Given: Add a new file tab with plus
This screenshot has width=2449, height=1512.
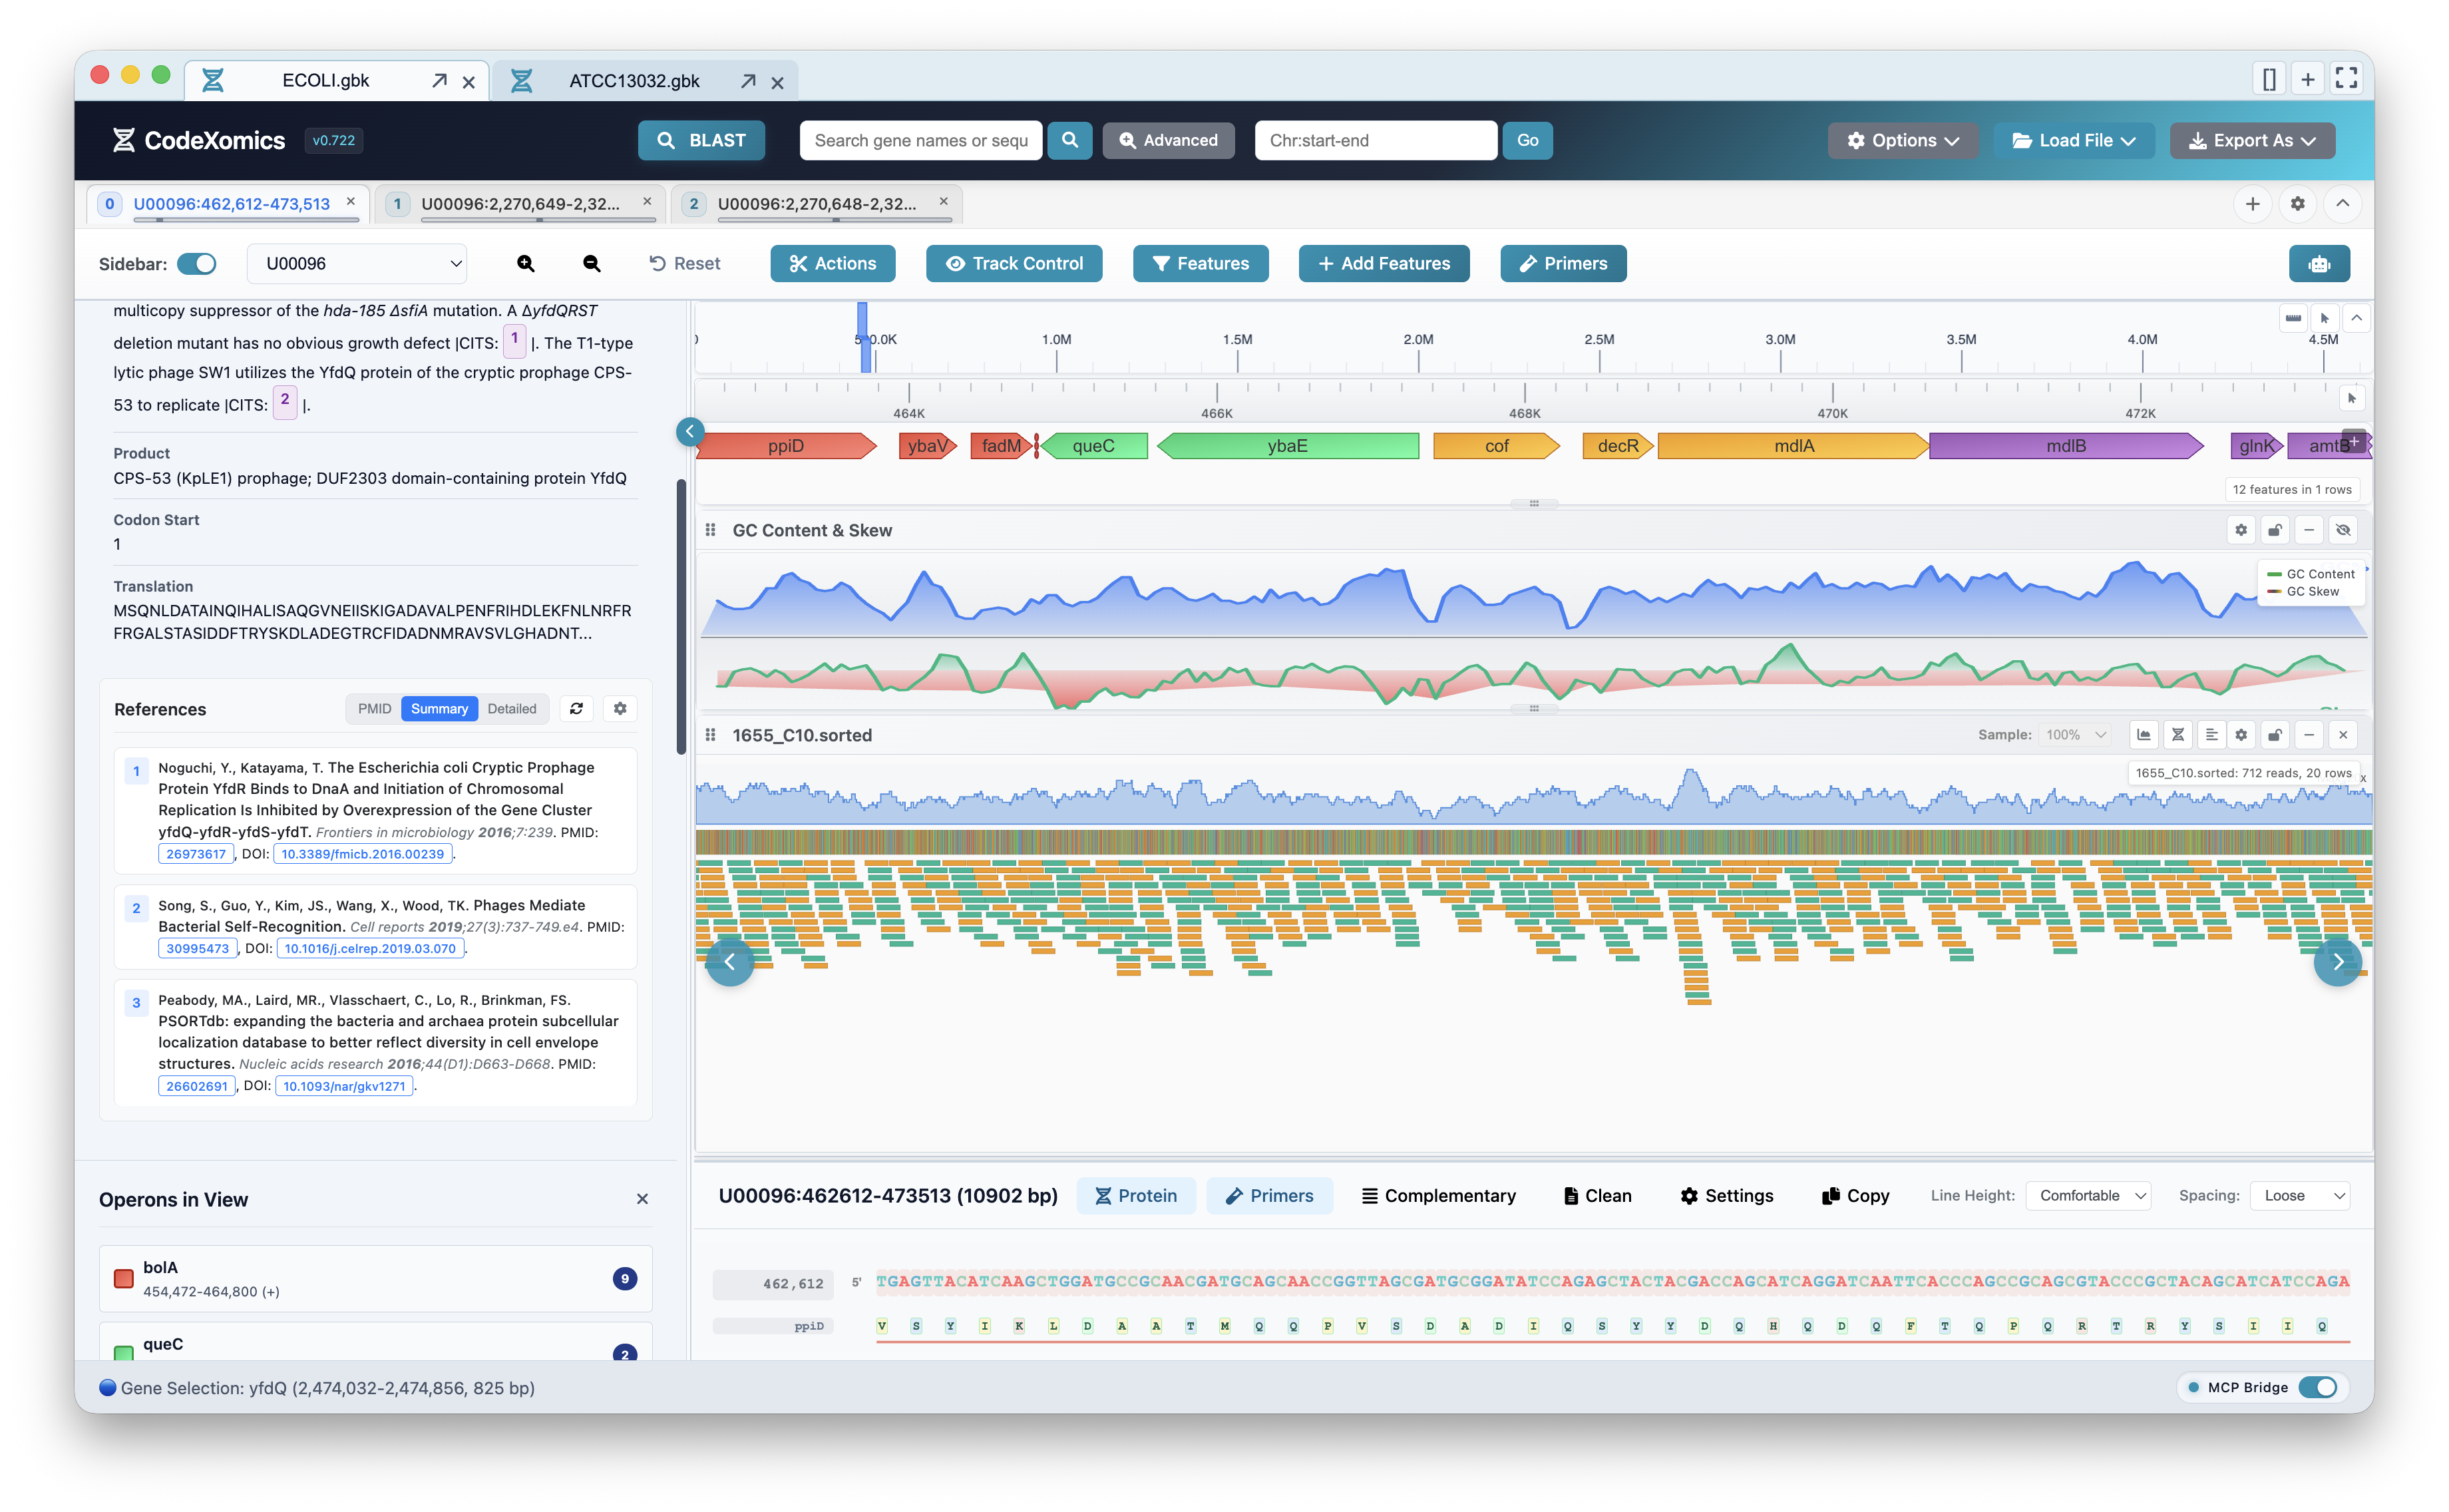Looking at the screenshot, I should tap(2308, 79).
